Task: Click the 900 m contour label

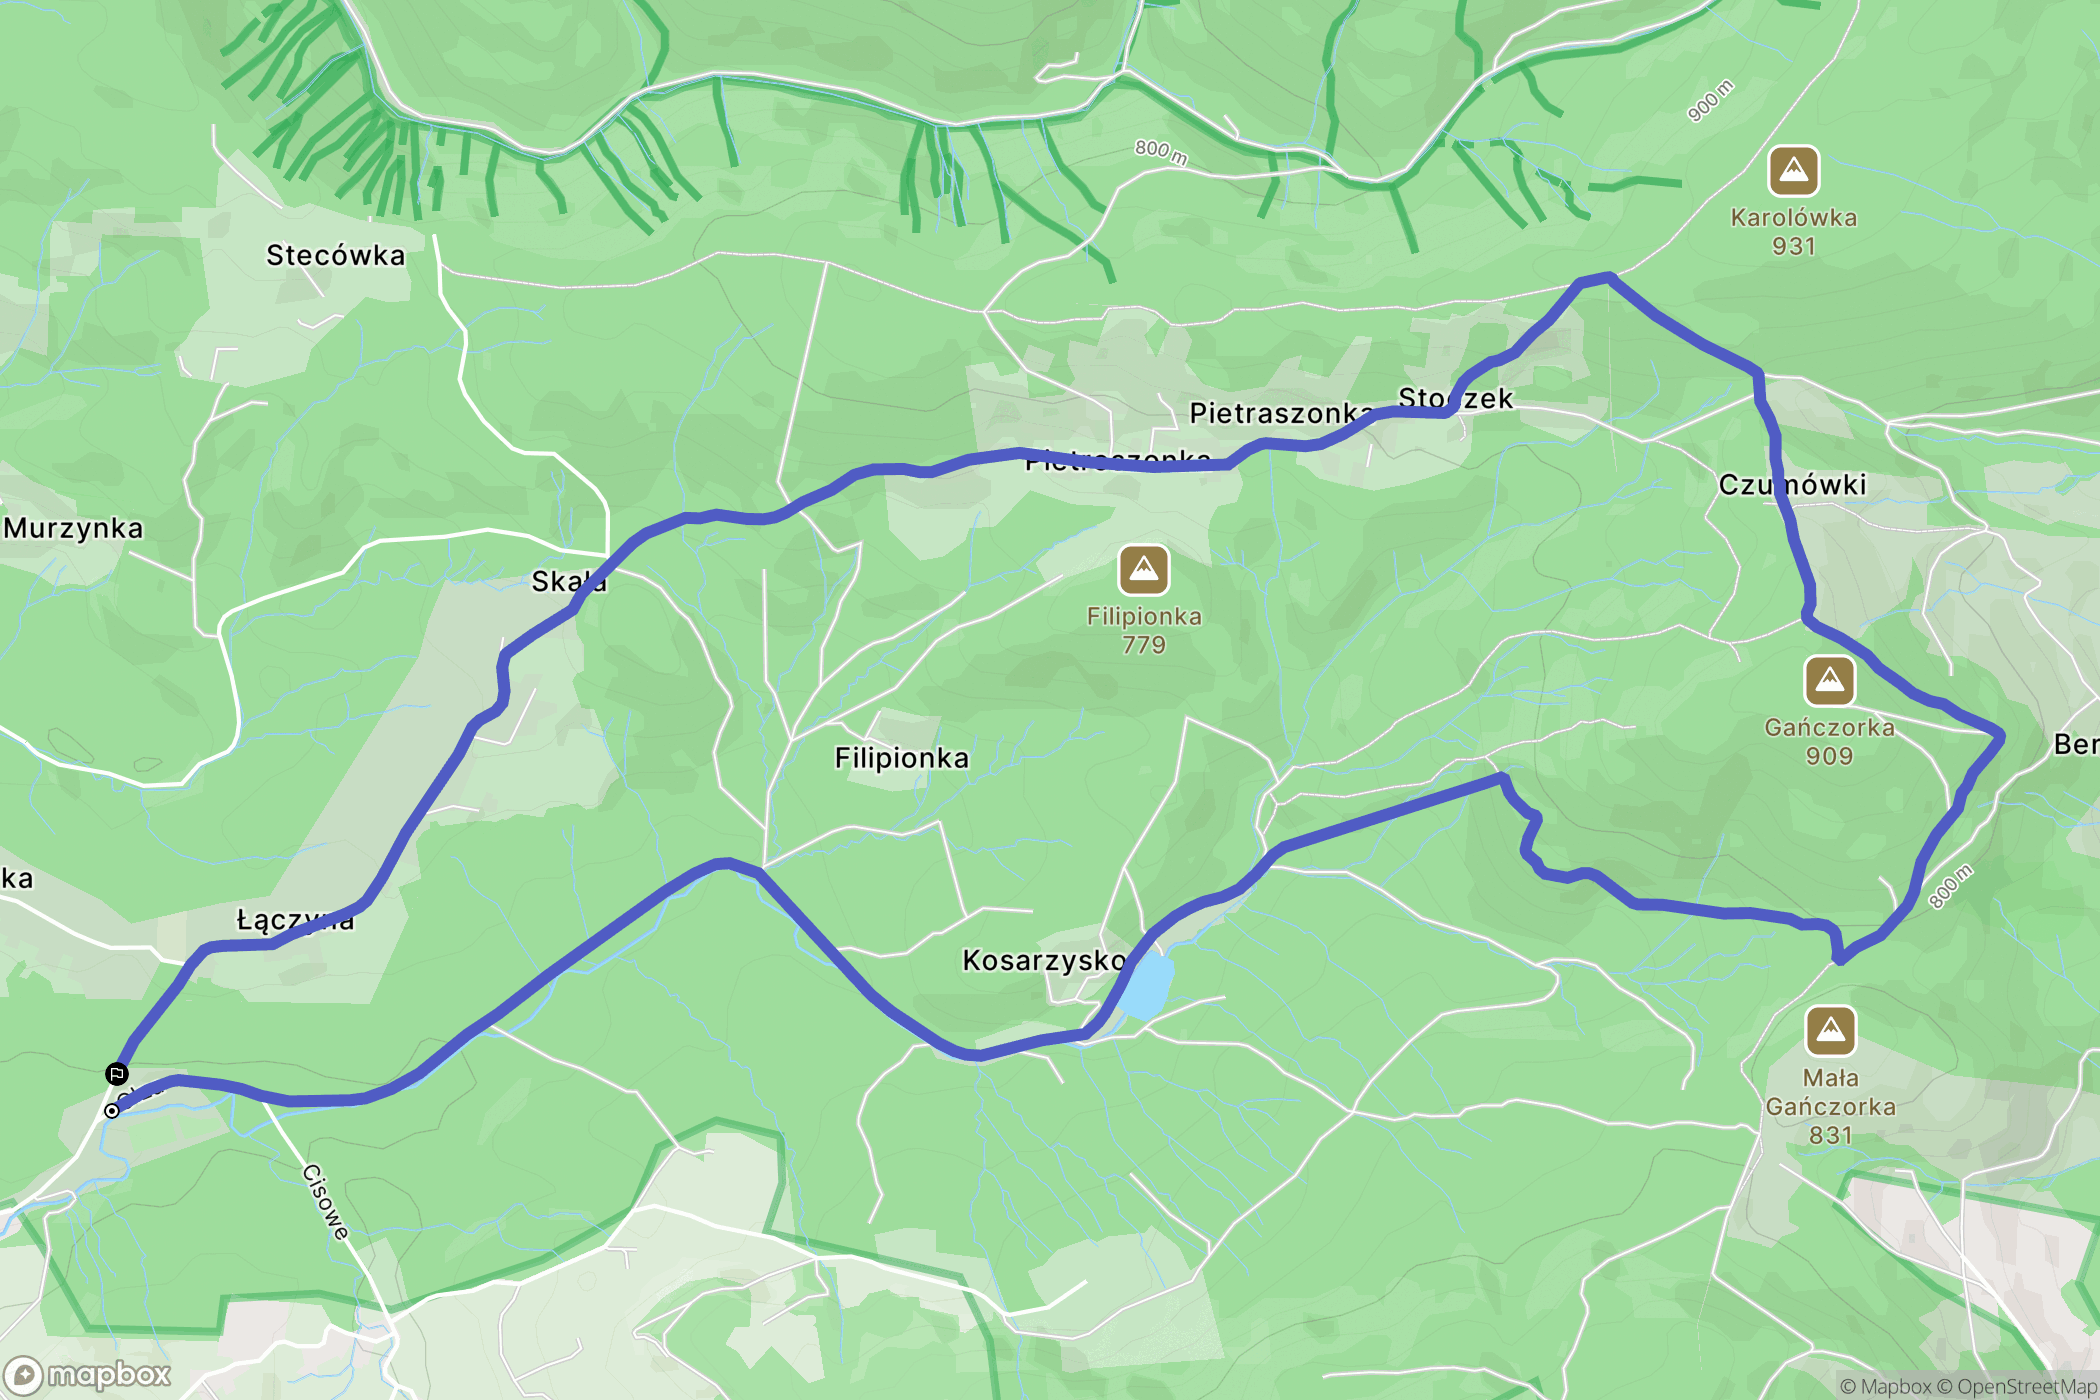Action: (x=1710, y=102)
